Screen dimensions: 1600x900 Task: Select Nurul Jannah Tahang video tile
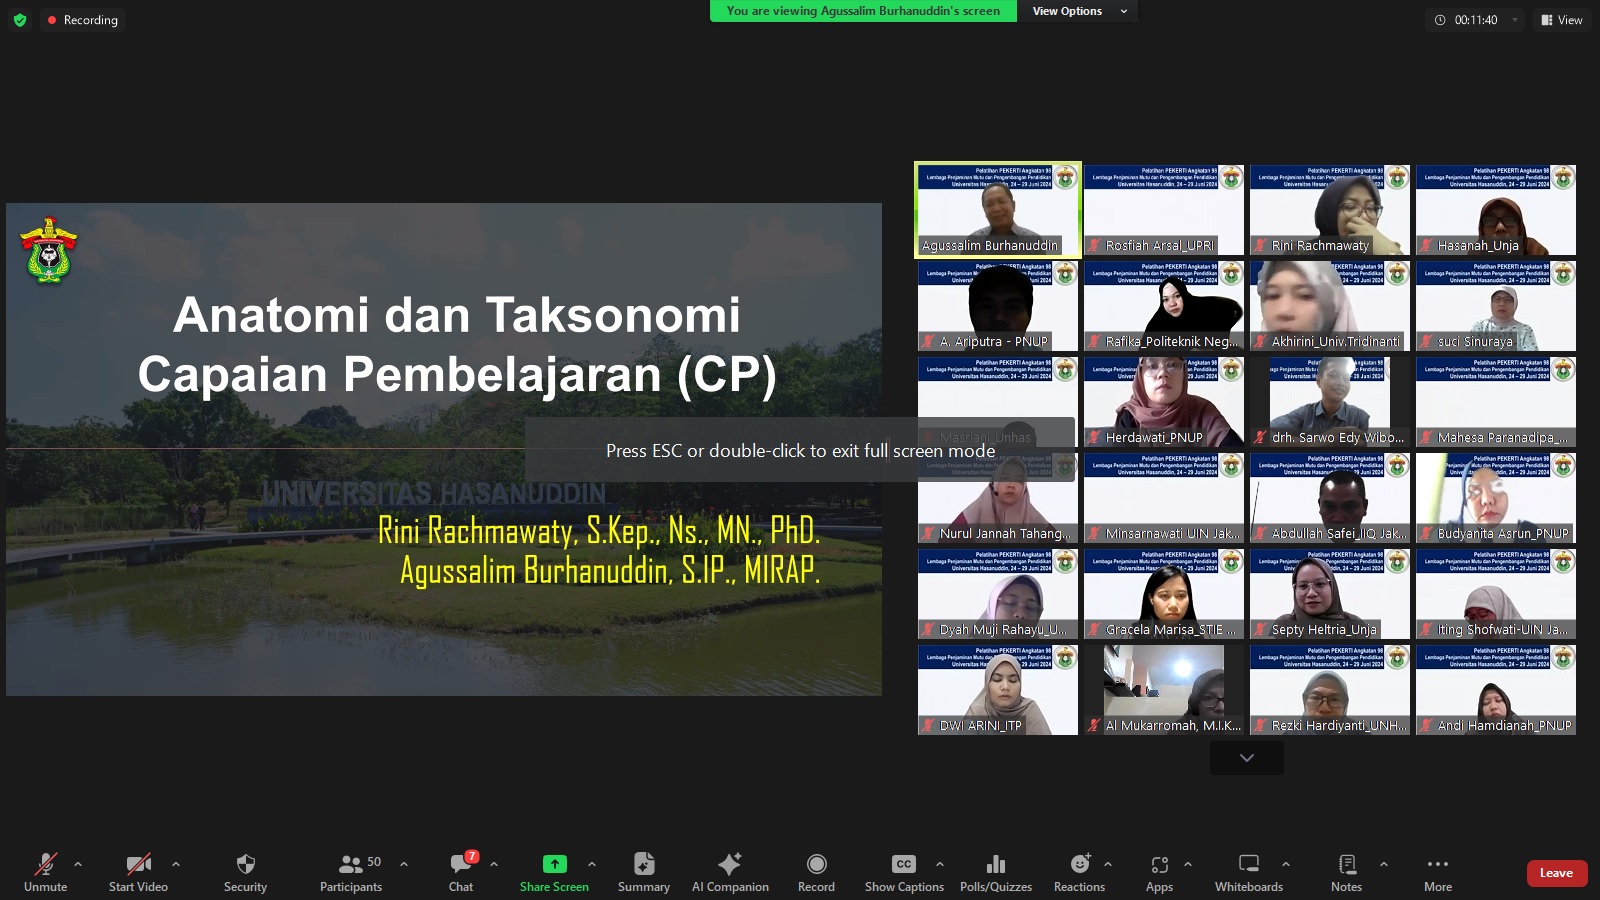998,498
